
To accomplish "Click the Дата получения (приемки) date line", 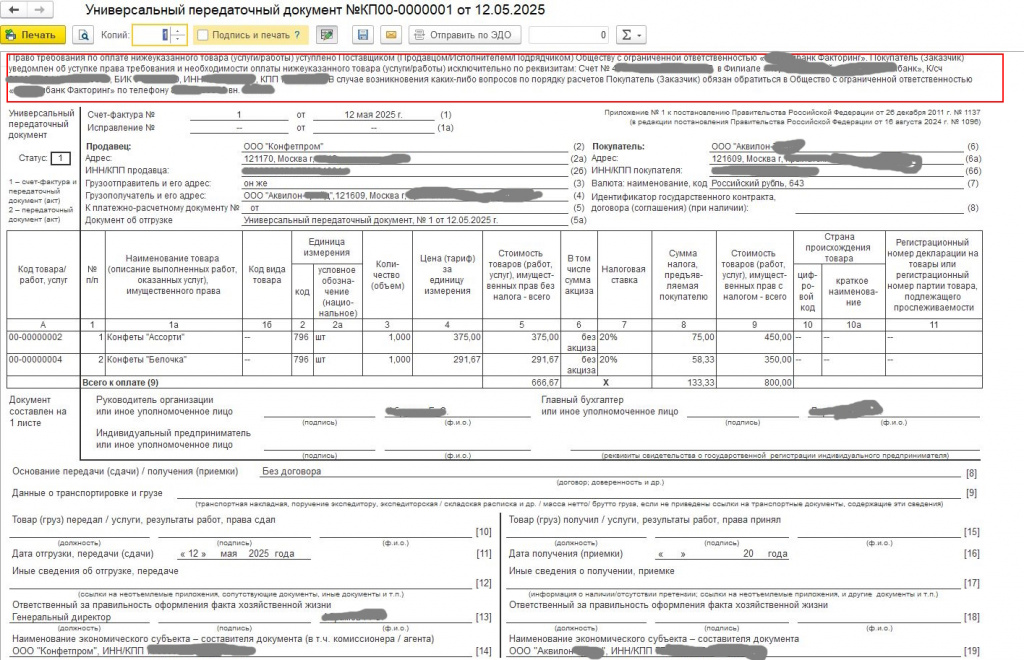I will click(722, 554).
